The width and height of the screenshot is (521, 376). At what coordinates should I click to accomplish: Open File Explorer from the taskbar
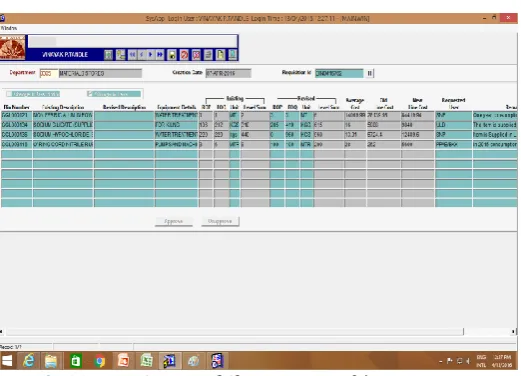[51, 361]
